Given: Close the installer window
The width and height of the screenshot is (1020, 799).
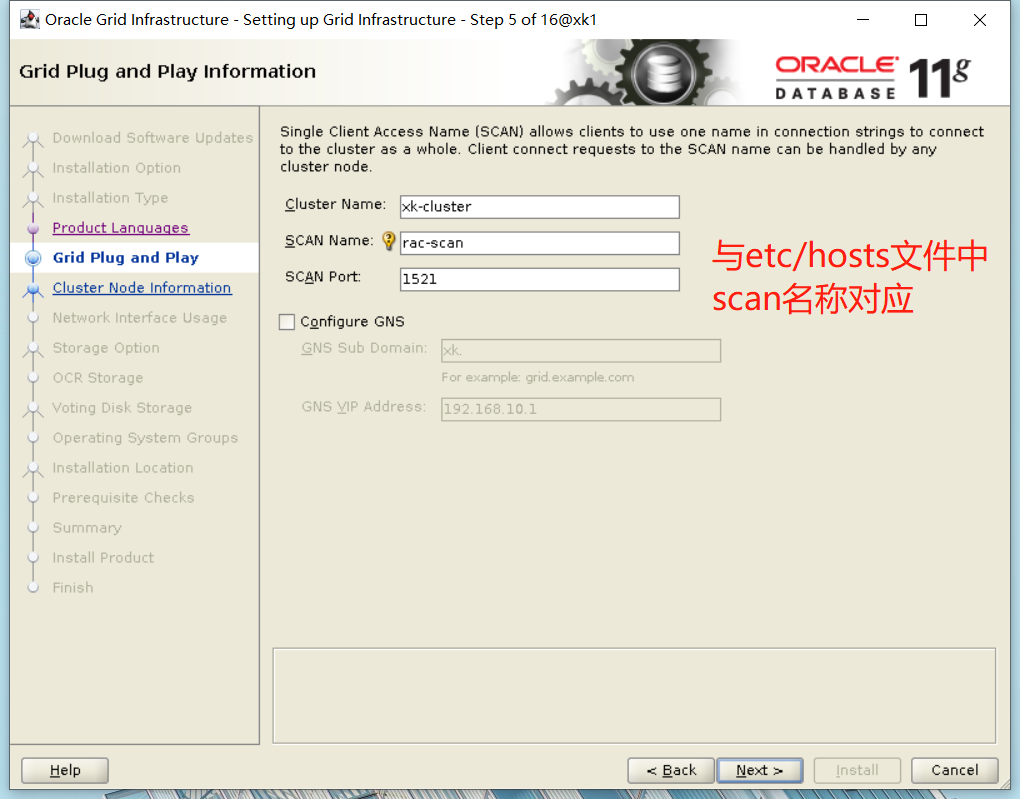Looking at the screenshot, I should tap(980, 20).
